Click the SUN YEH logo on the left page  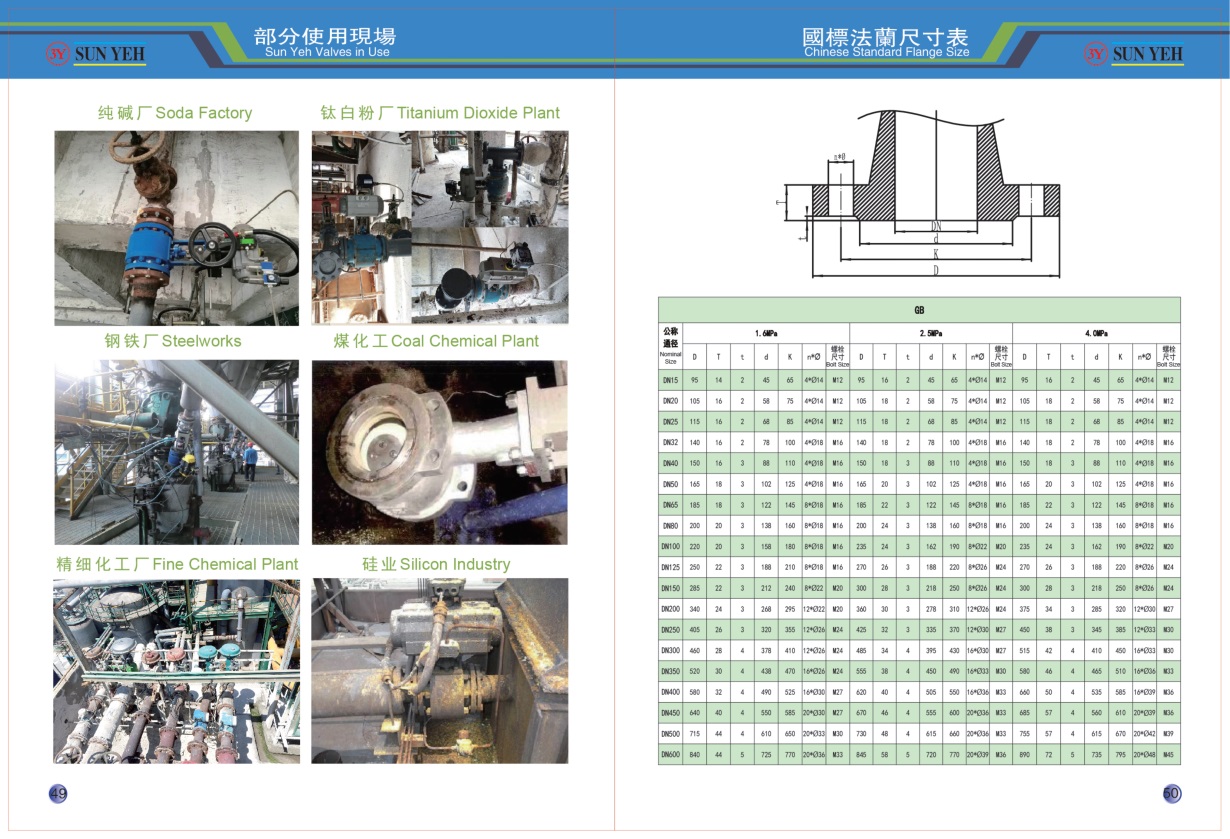[x=96, y=53]
